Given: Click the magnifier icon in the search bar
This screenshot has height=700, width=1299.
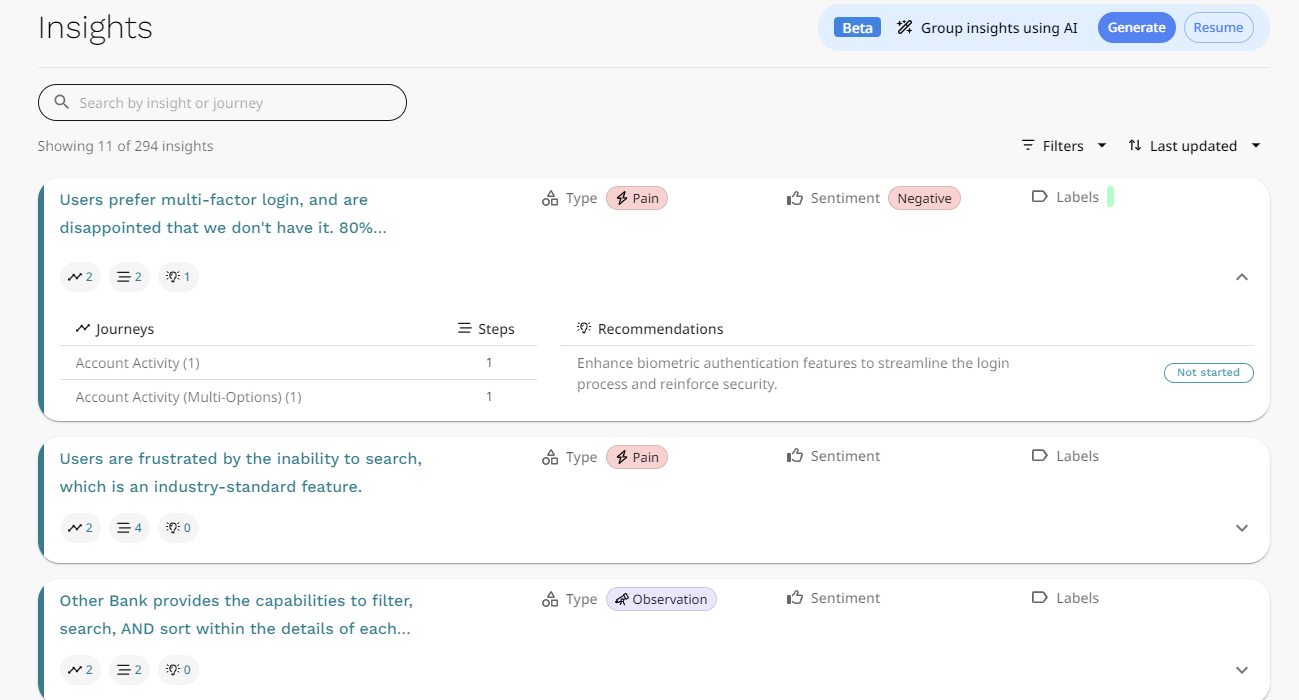Looking at the screenshot, I should pyautogui.click(x=61, y=102).
